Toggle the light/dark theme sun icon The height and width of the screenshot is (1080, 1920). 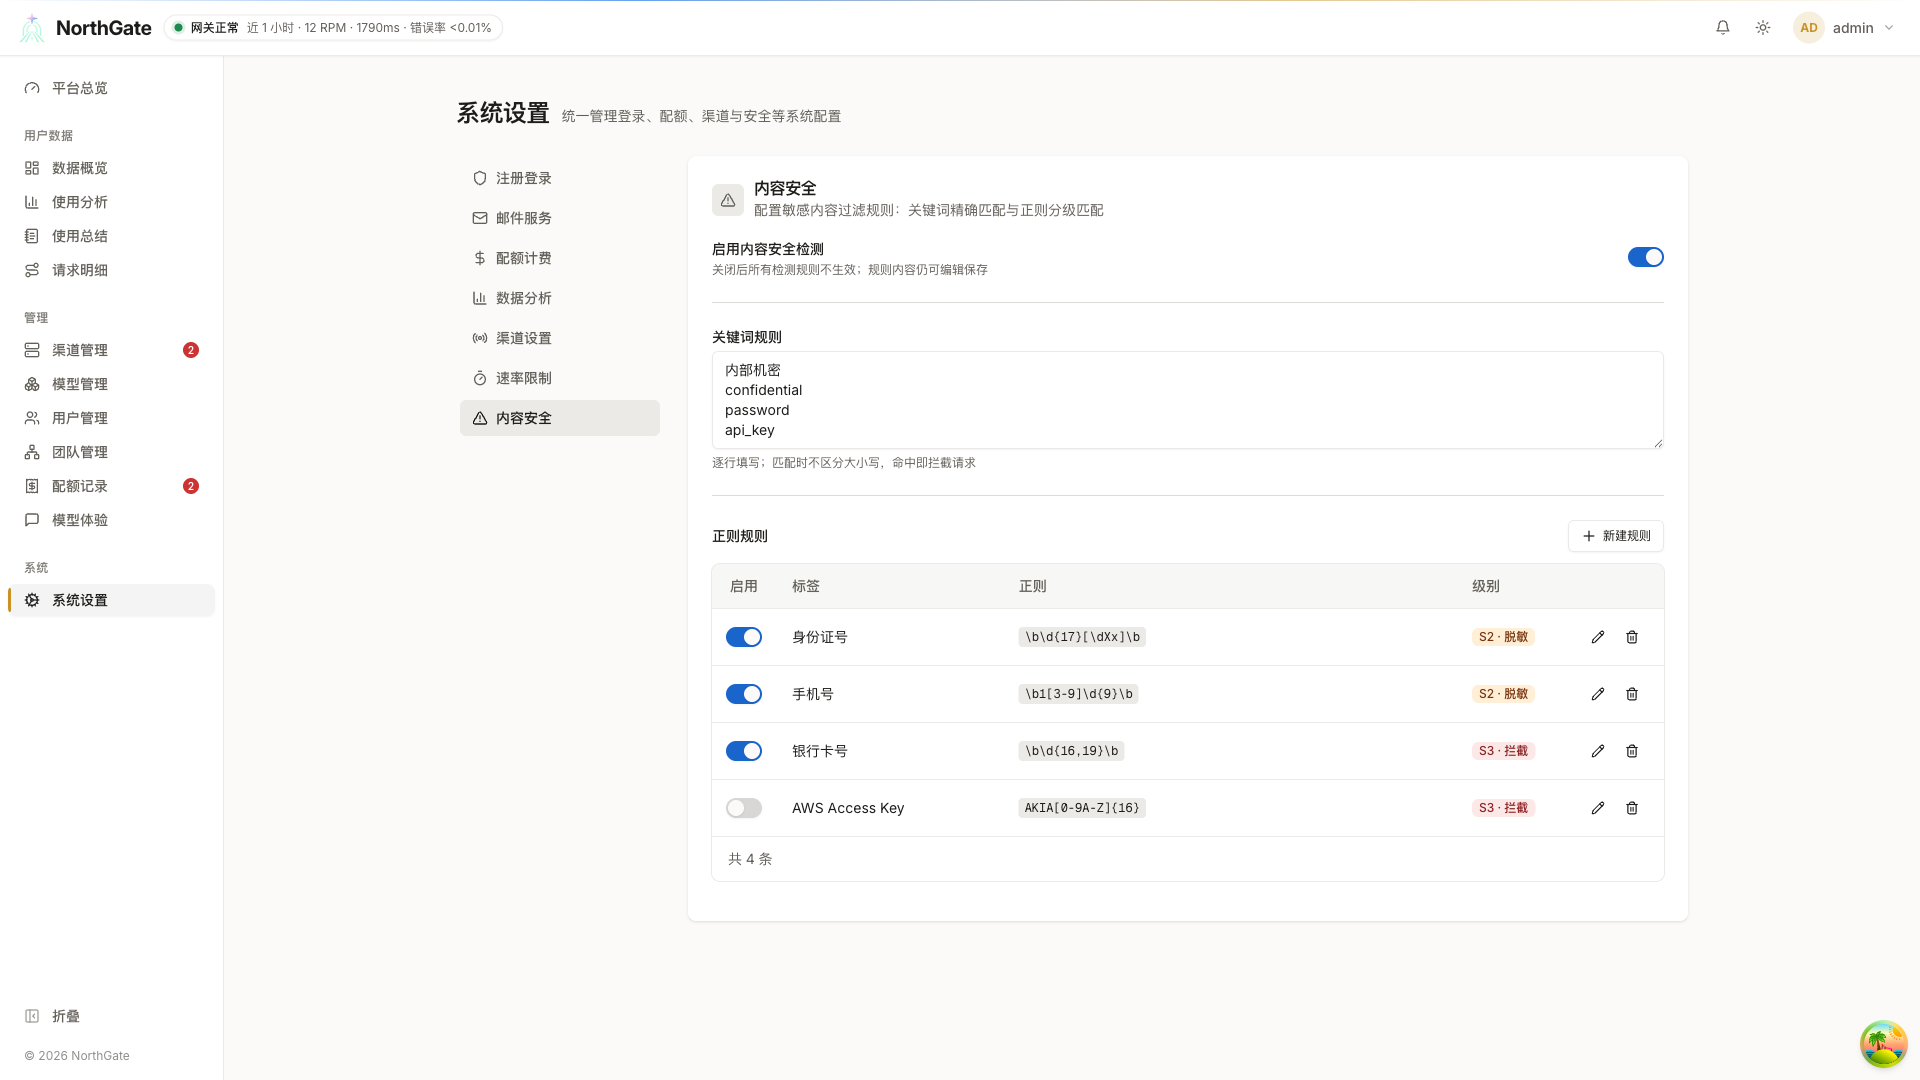coord(1763,28)
